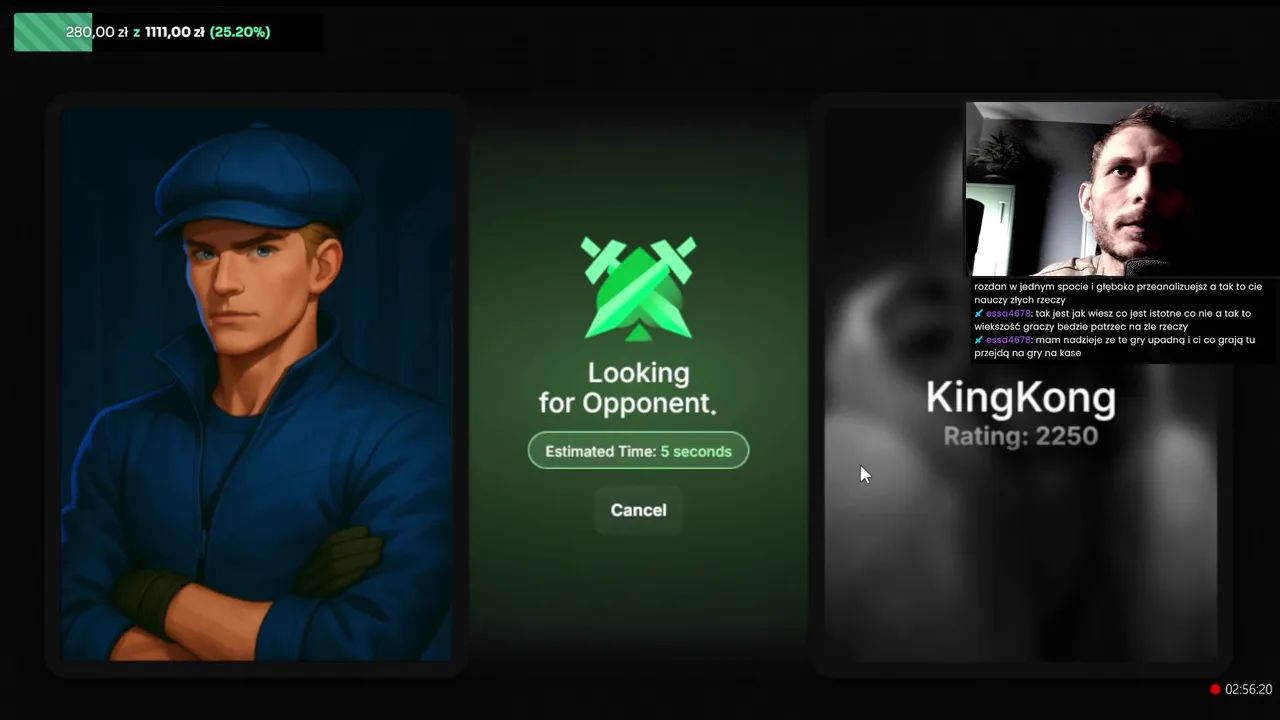Screen dimensions: 1280x720
Task: Click the 02:56:20 stream timer
Action: click(x=1248, y=689)
